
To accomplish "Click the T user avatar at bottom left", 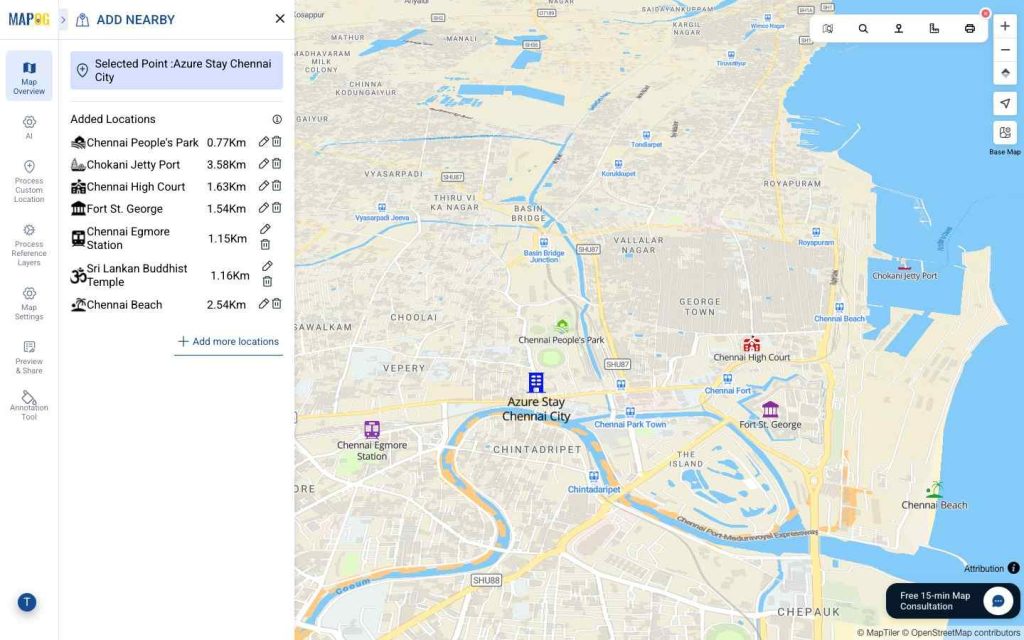I will 27,602.
